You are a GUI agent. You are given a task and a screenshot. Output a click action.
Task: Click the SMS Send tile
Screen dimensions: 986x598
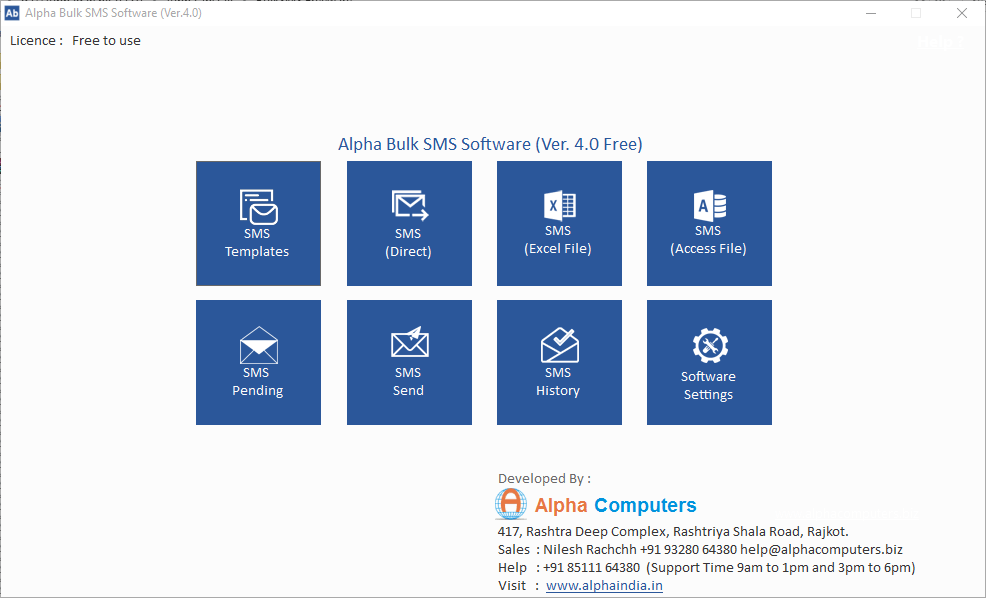(x=409, y=362)
